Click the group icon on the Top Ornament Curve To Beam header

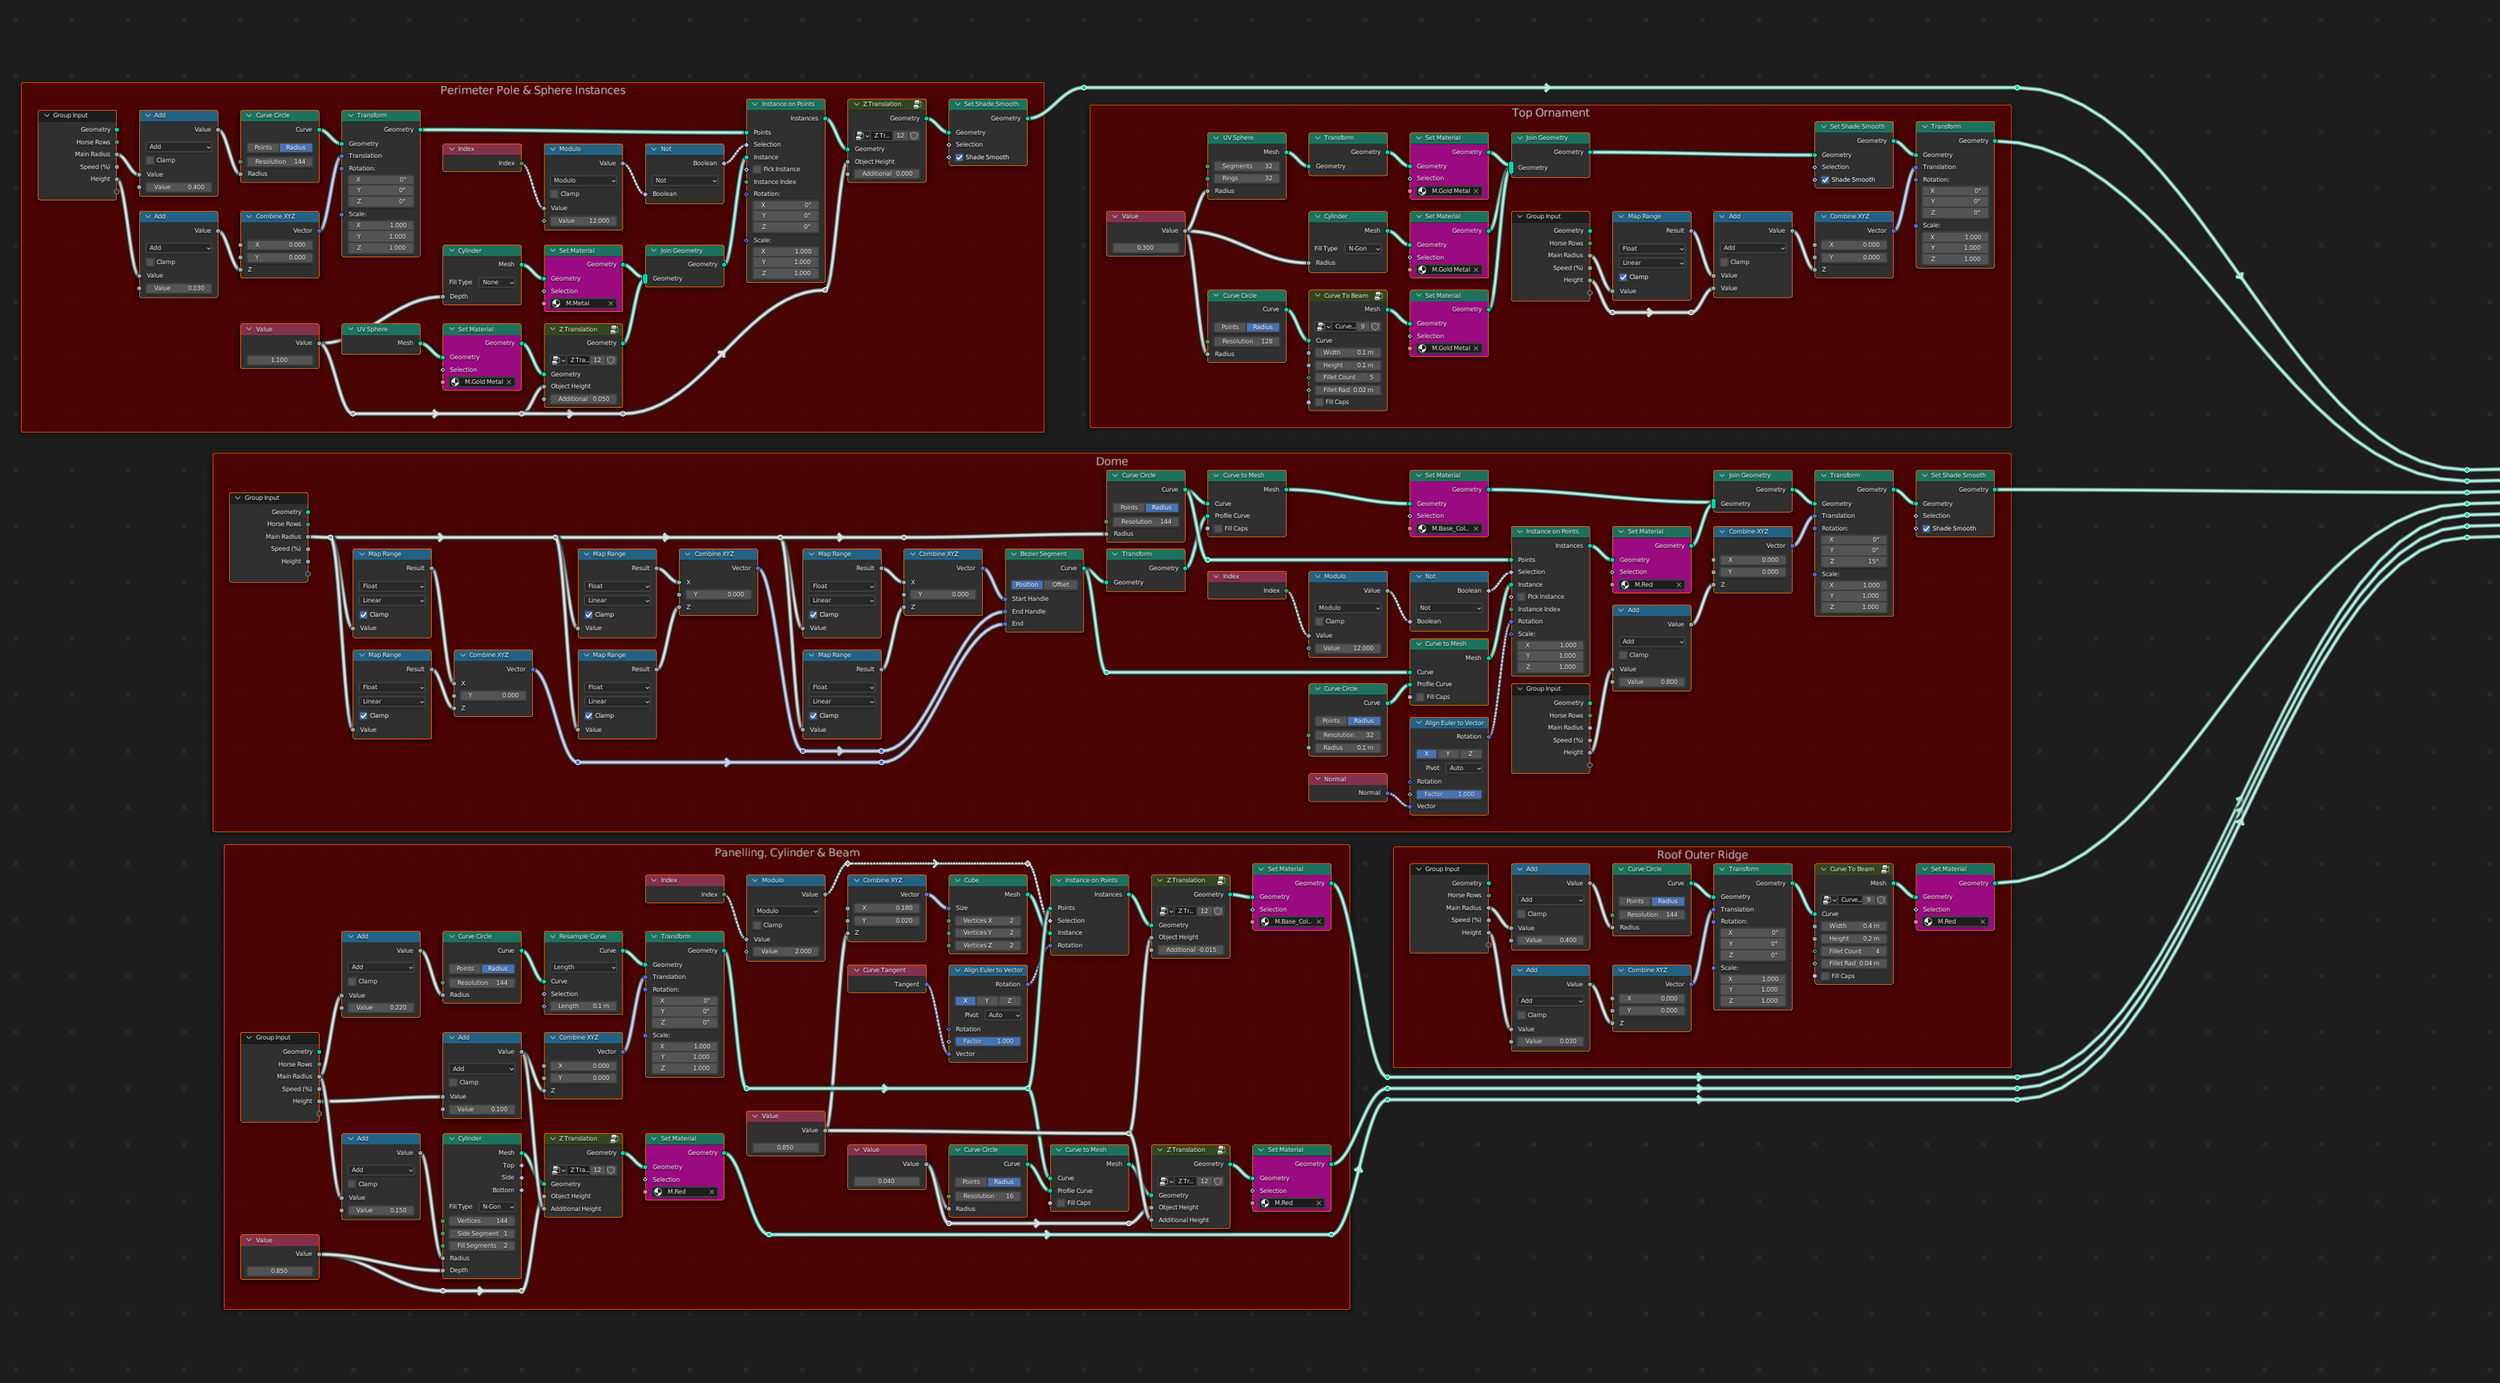[1378, 296]
